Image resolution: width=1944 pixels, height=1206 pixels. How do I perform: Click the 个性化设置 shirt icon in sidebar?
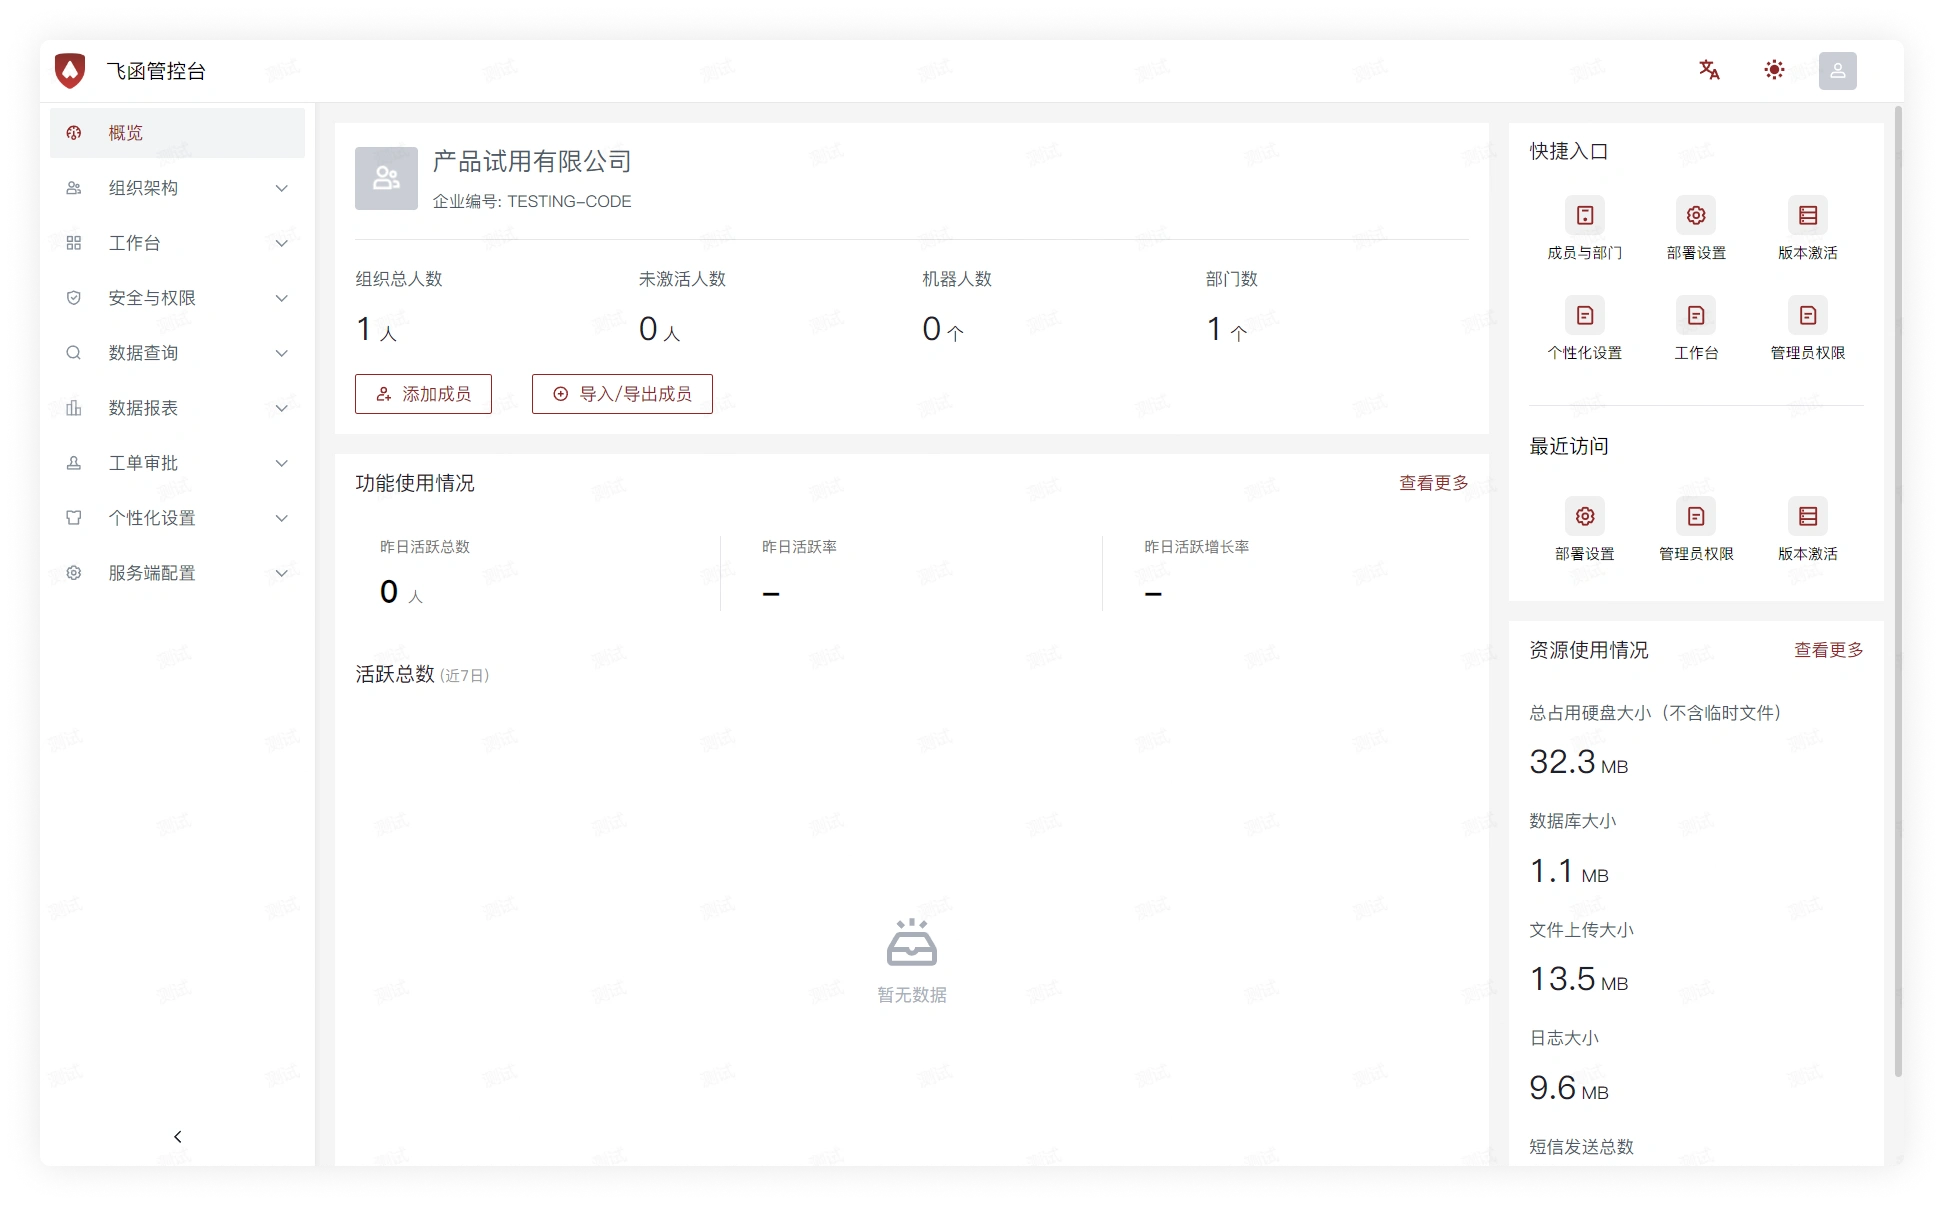coord(74,518)
